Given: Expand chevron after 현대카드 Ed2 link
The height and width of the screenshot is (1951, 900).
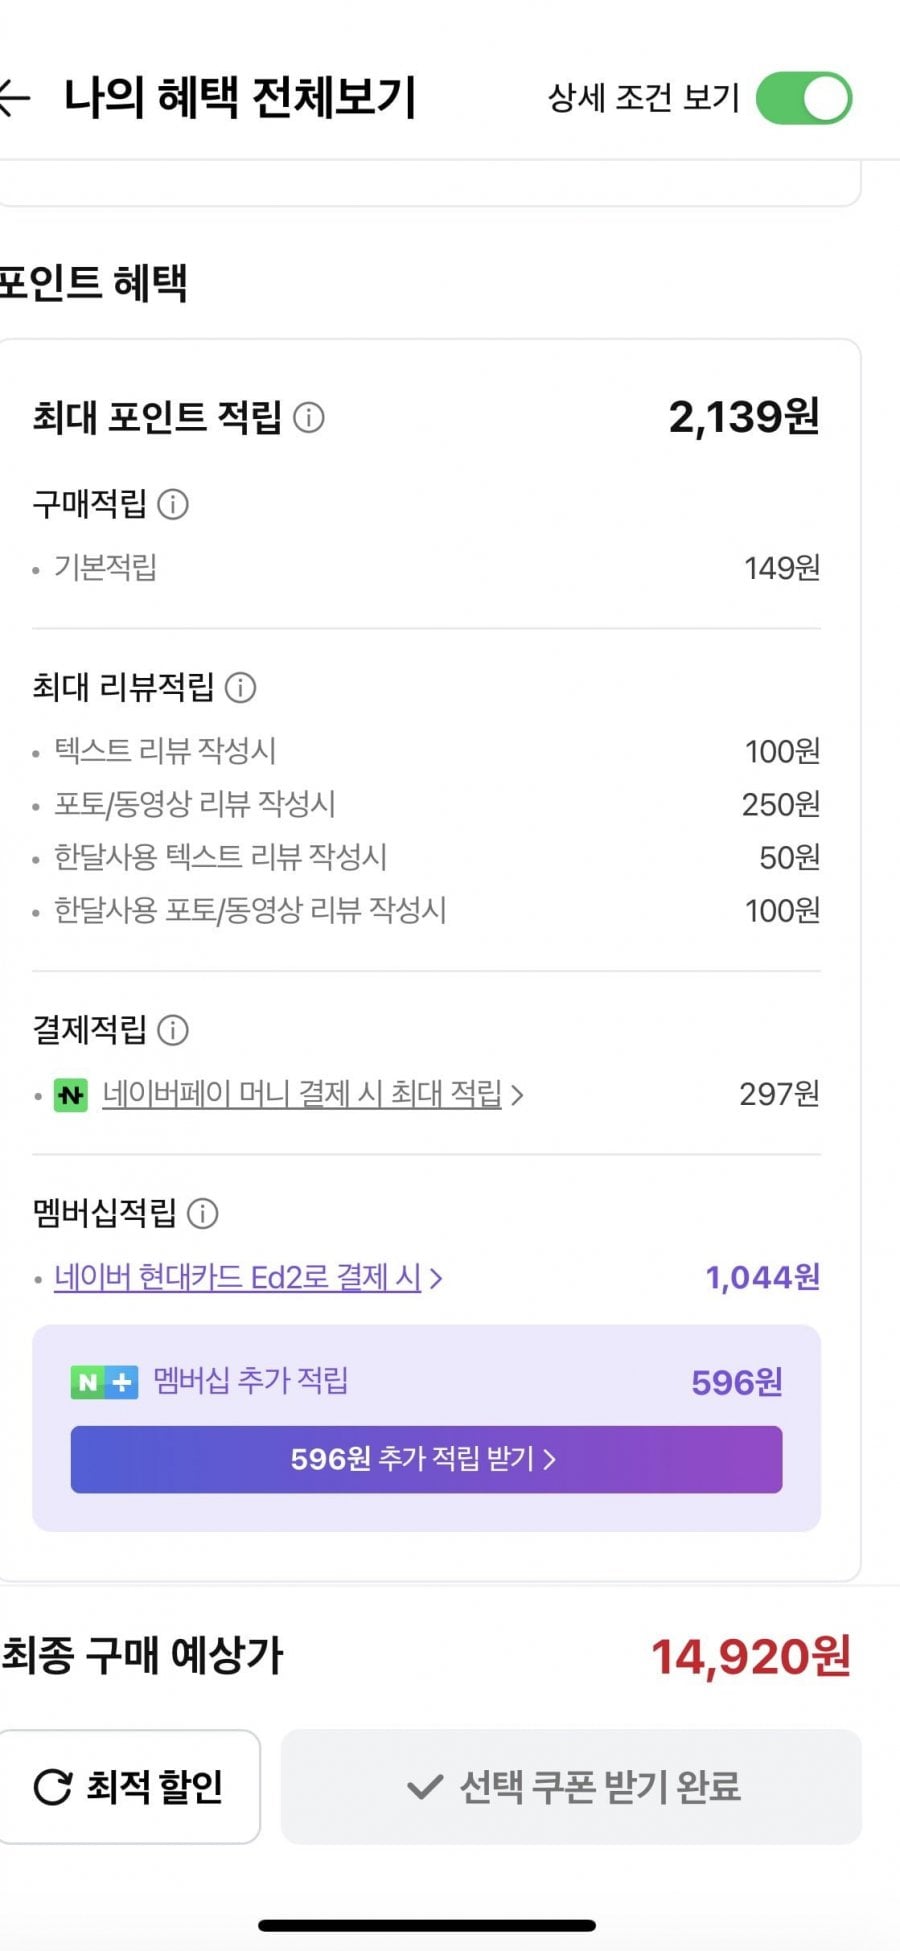Looking at the screenshot, I should pyautogui.click(x=436, y=1278).
